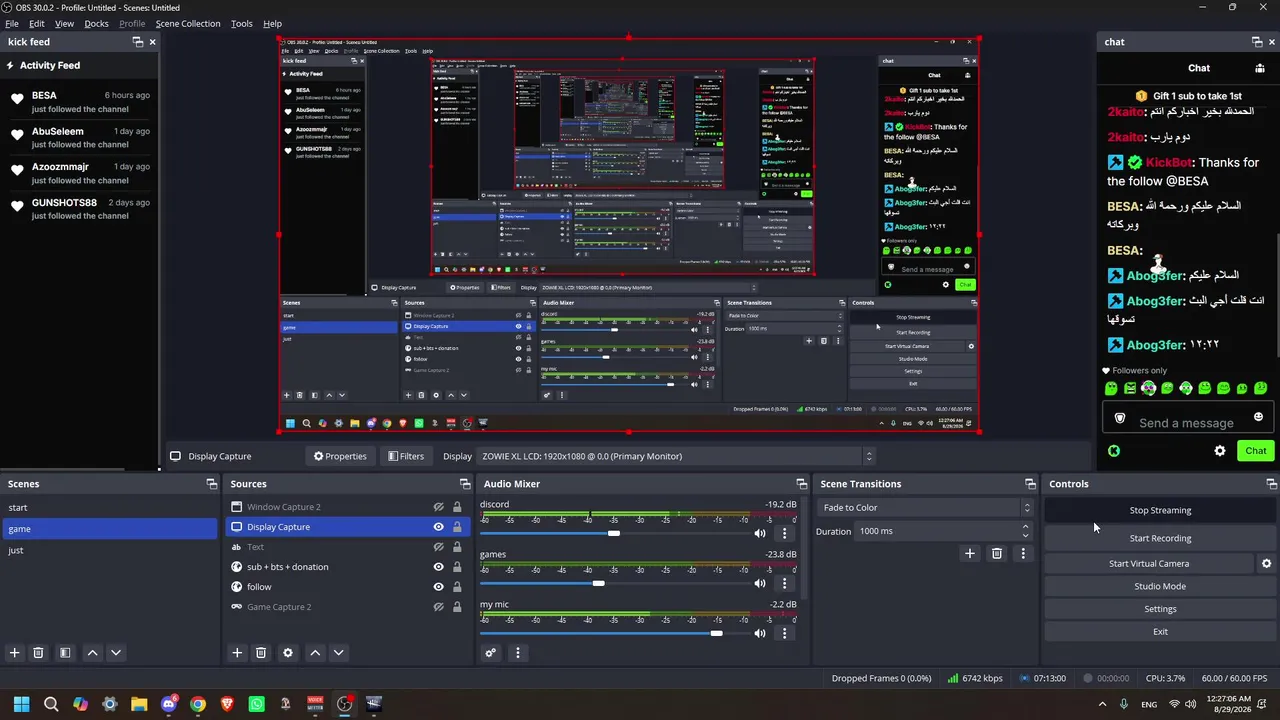Click the Stop Streaming button
This screenshot has height=720, width=1280.
pyautogui.click(x=1160, y=510)
